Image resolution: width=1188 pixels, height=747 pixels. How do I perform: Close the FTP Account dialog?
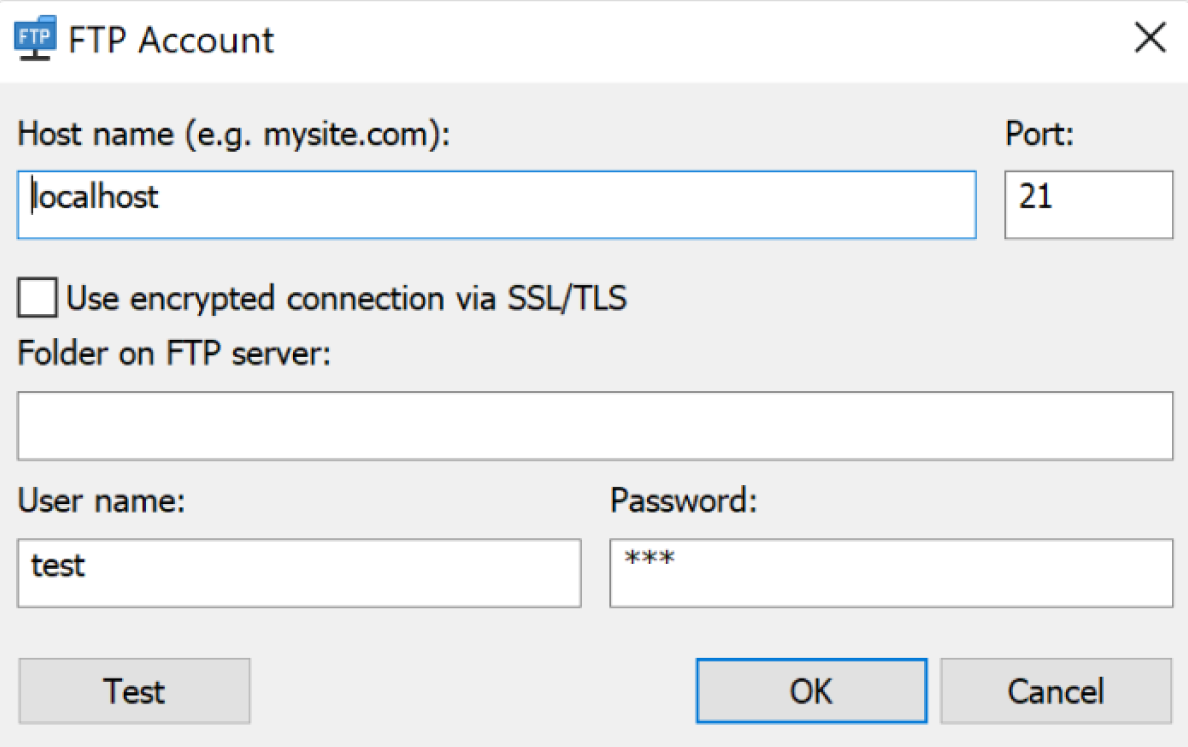pyautogui.click(x=1149, y=37)
